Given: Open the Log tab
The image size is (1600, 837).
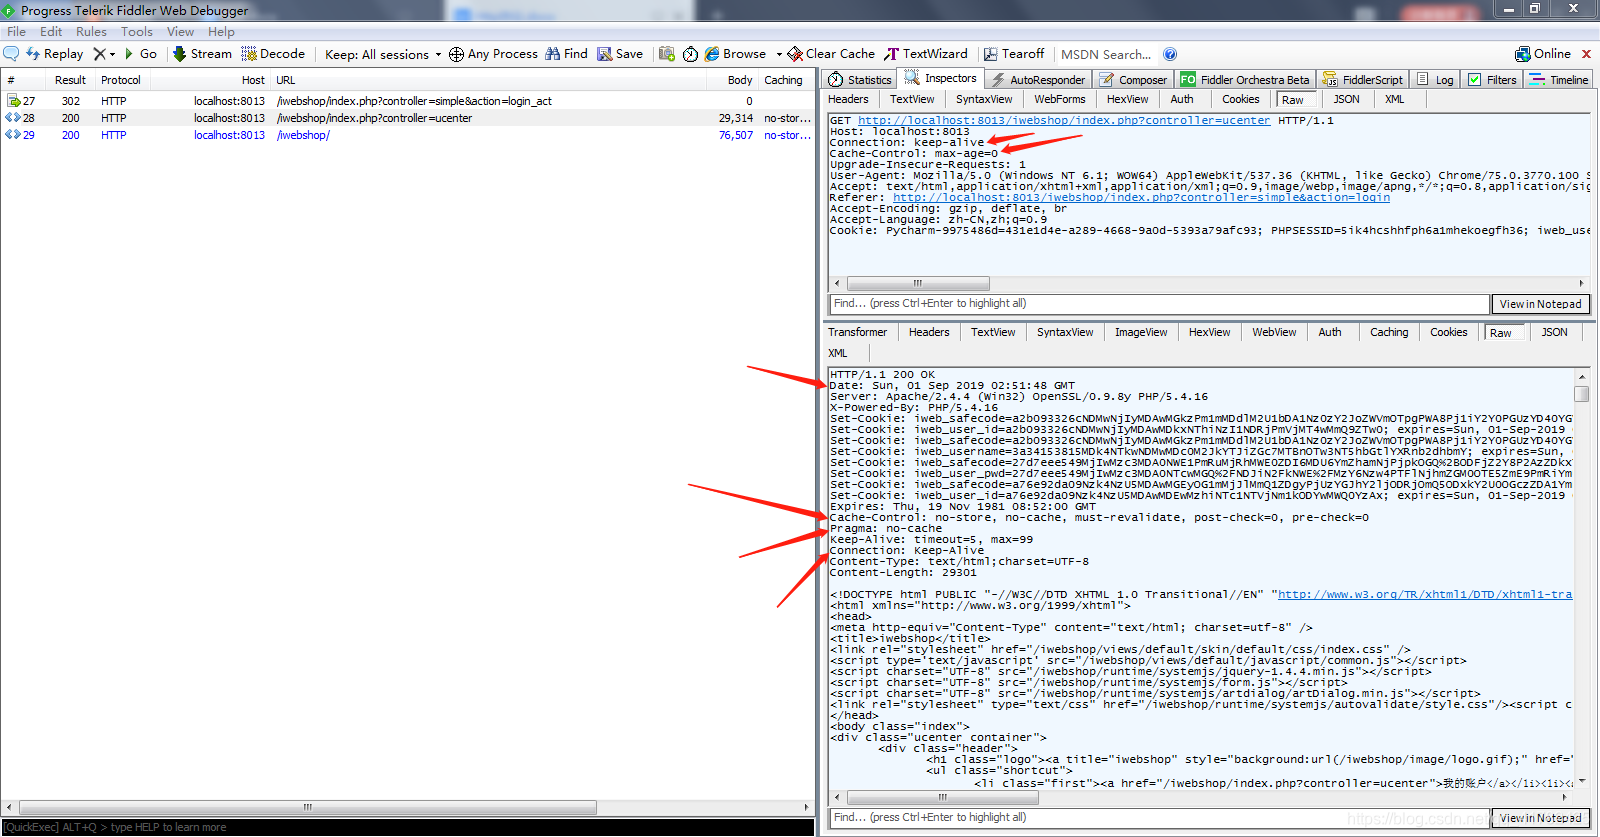Looking at the screenshot, I should [x=1435, y=80].
